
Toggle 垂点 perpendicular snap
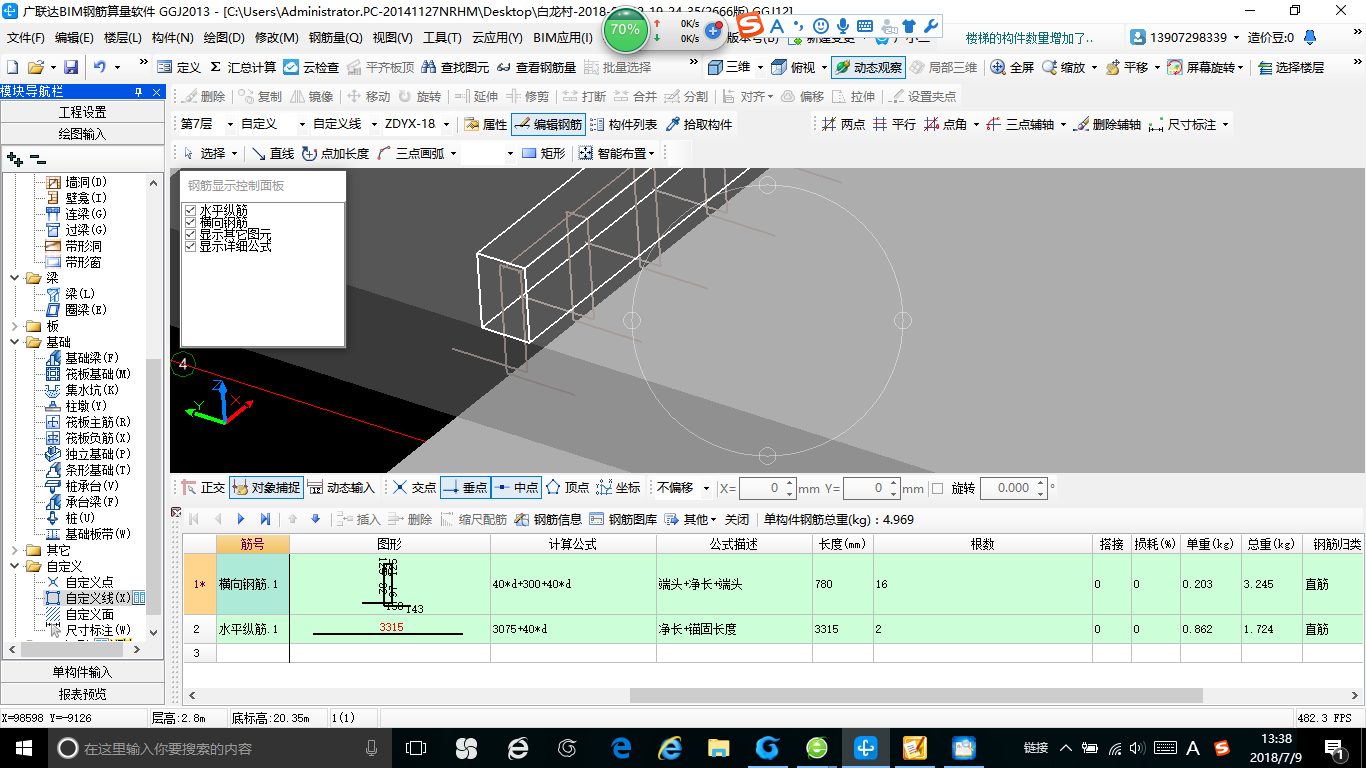465,488
